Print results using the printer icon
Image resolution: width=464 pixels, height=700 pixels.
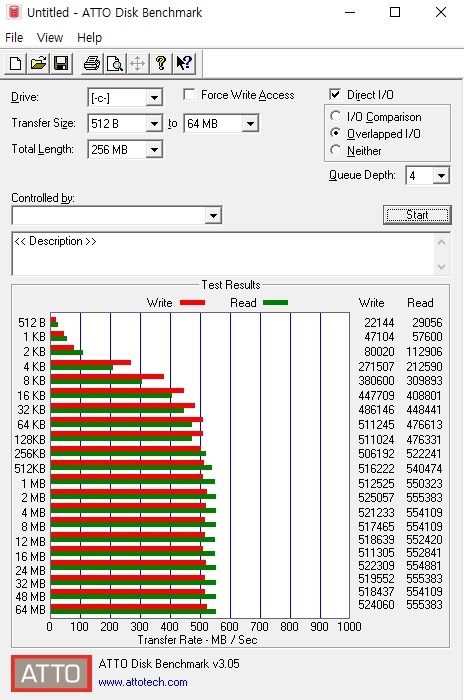coord(92,63)
